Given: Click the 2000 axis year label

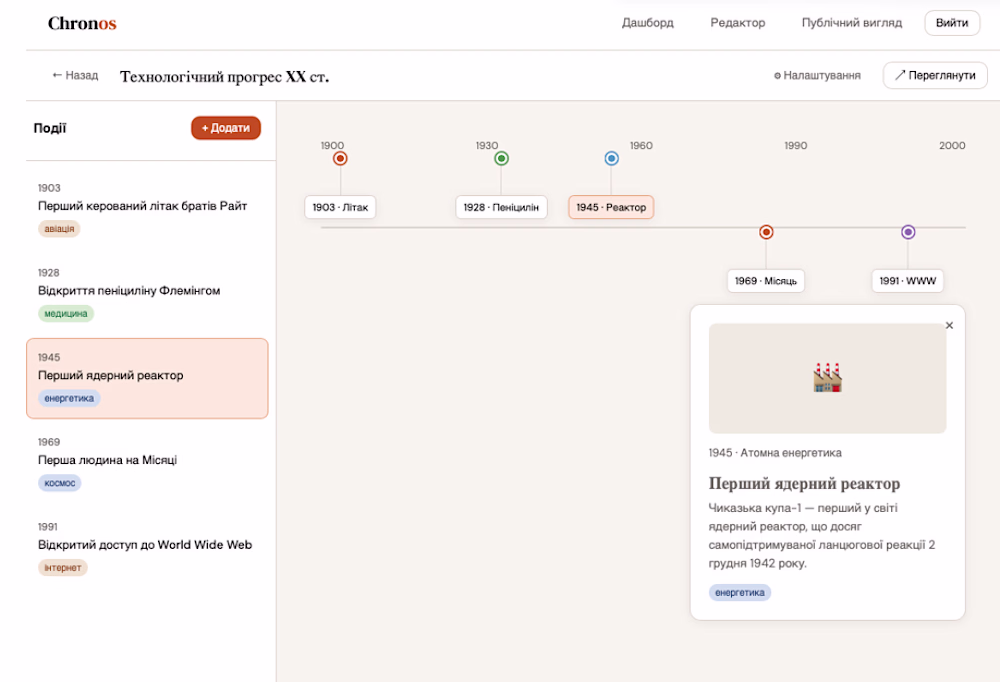Looking at the screenshot, I should point(952,145).
